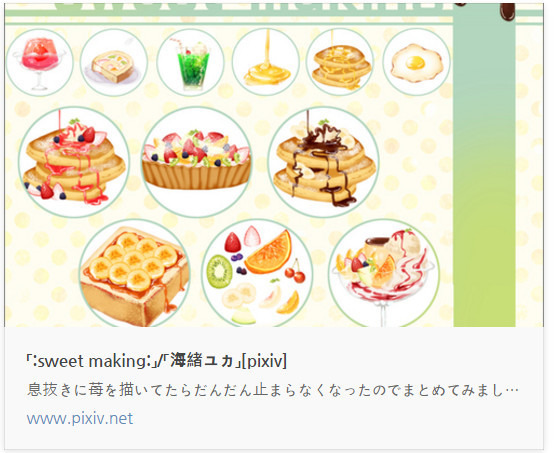Select the green melon soda drink icon
Image resolution: width=555 pixels, height=453 pixels.
tap(190, 62)
